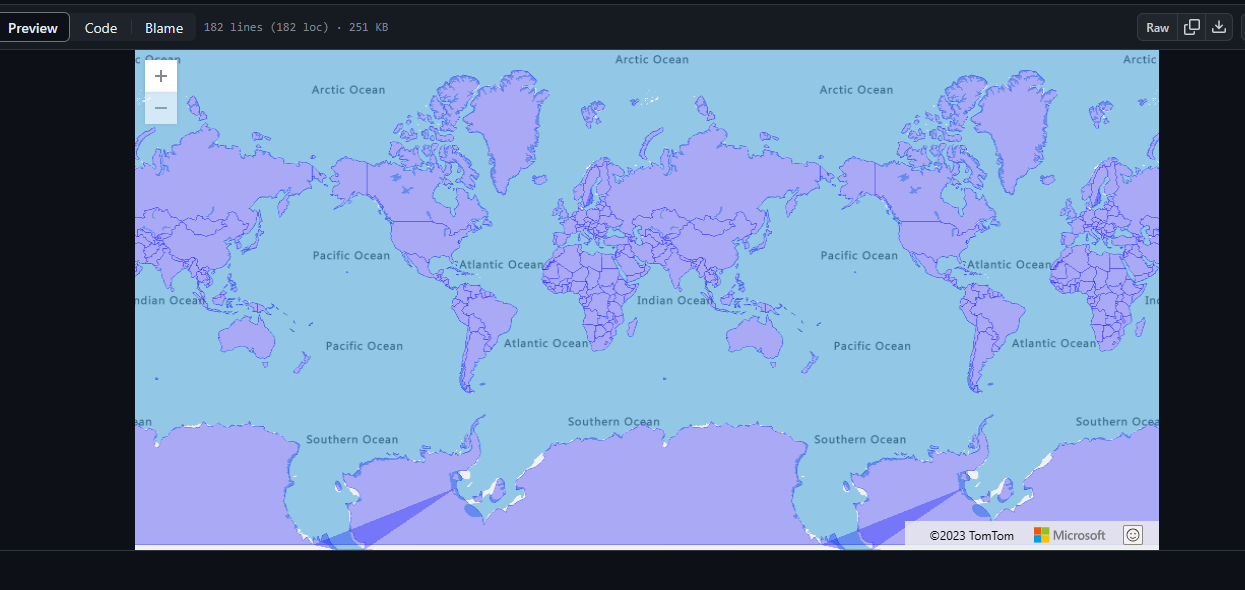Click the Arctic Ocean label at the top
1245x590 pixels.
click(x=652, y=59)
